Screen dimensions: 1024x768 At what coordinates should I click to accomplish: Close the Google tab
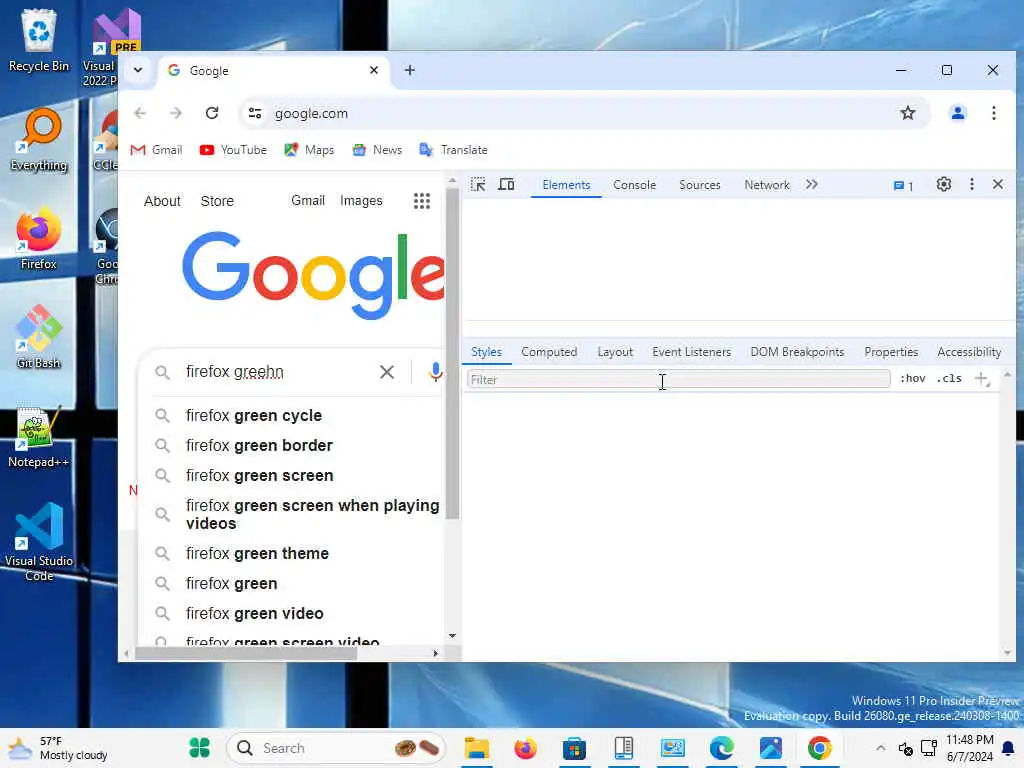click(x=374, y=70)
